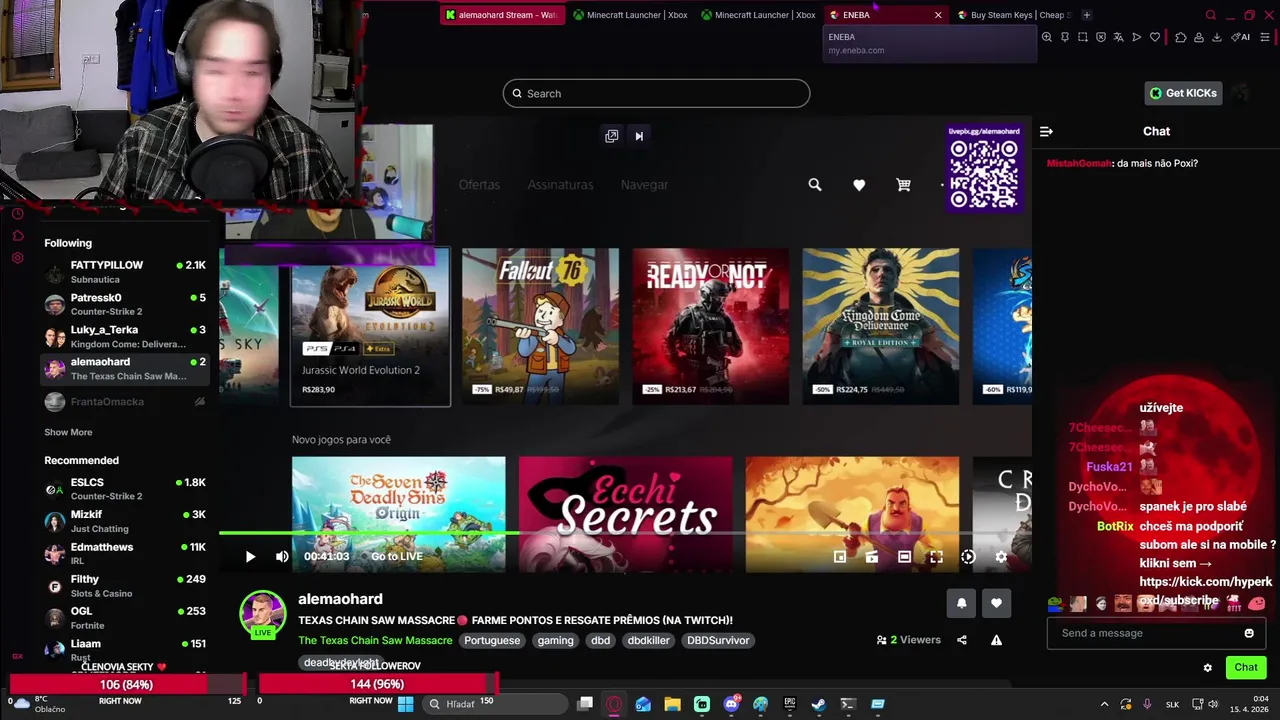Viewport: 1280px width, 720px height.
Task: Open recommended Filthy Slots & Casino channel
Action: click(124, 585)
